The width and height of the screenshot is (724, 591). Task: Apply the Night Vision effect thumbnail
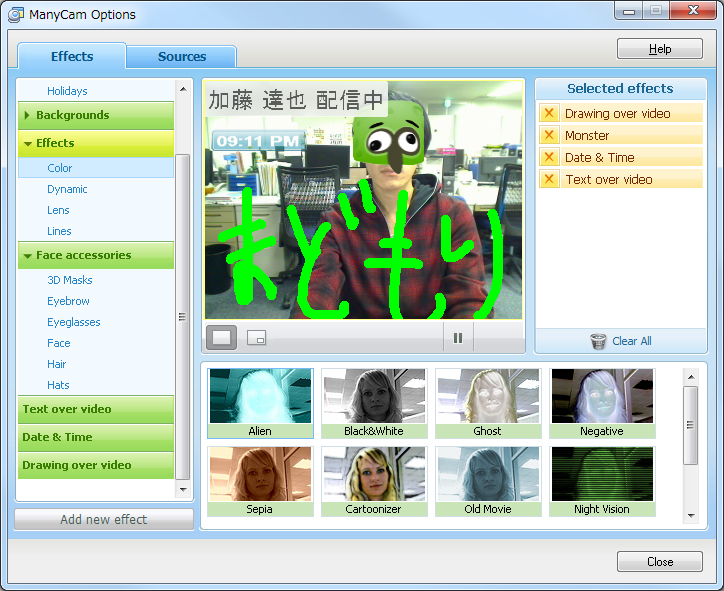click(602, 481)
